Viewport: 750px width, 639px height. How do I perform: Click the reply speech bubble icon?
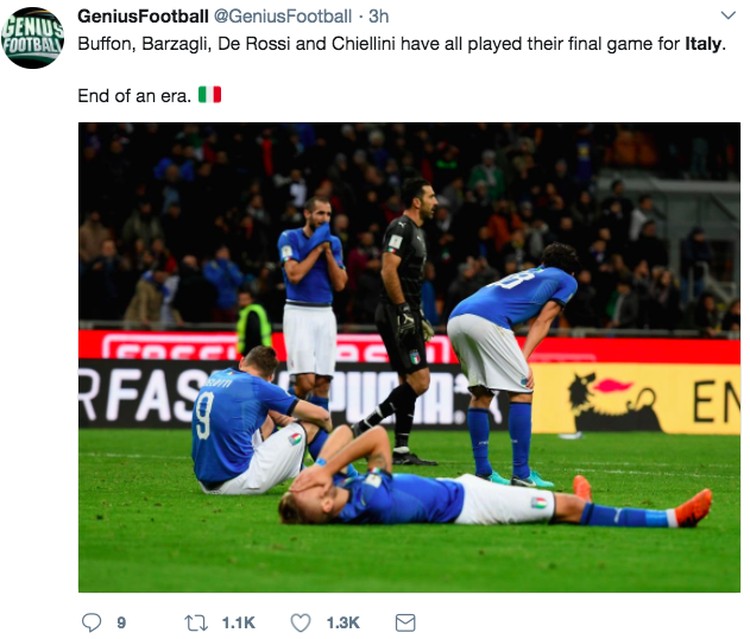[91, 623]
